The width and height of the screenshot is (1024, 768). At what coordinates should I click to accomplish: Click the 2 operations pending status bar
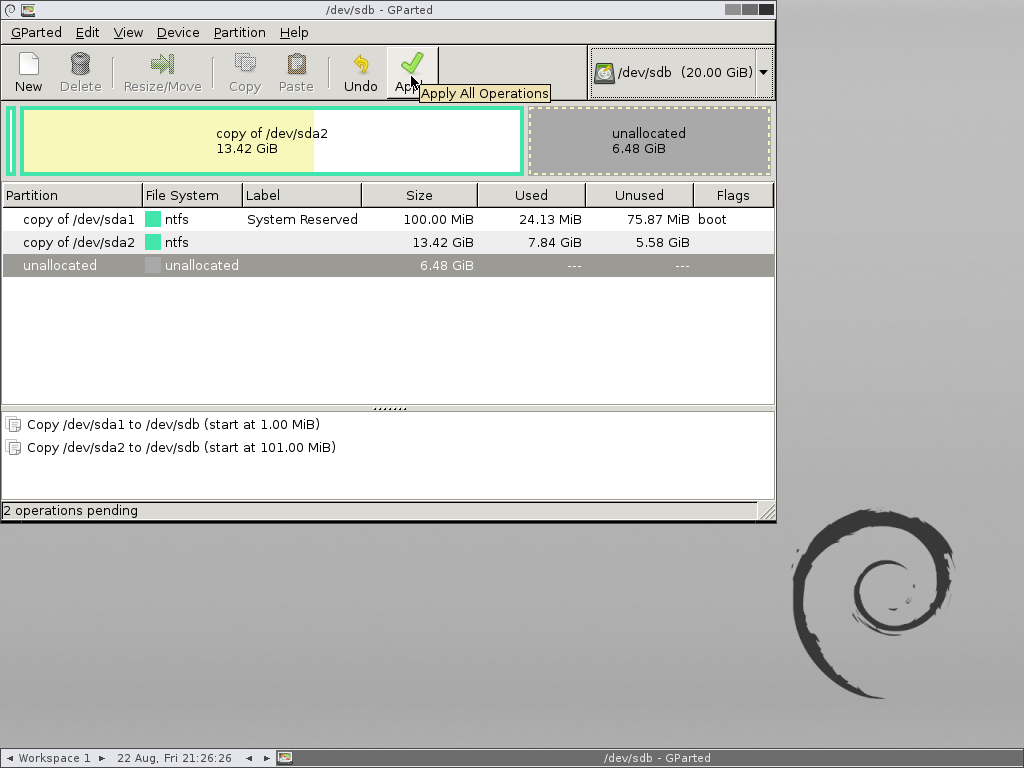(379, 511)
